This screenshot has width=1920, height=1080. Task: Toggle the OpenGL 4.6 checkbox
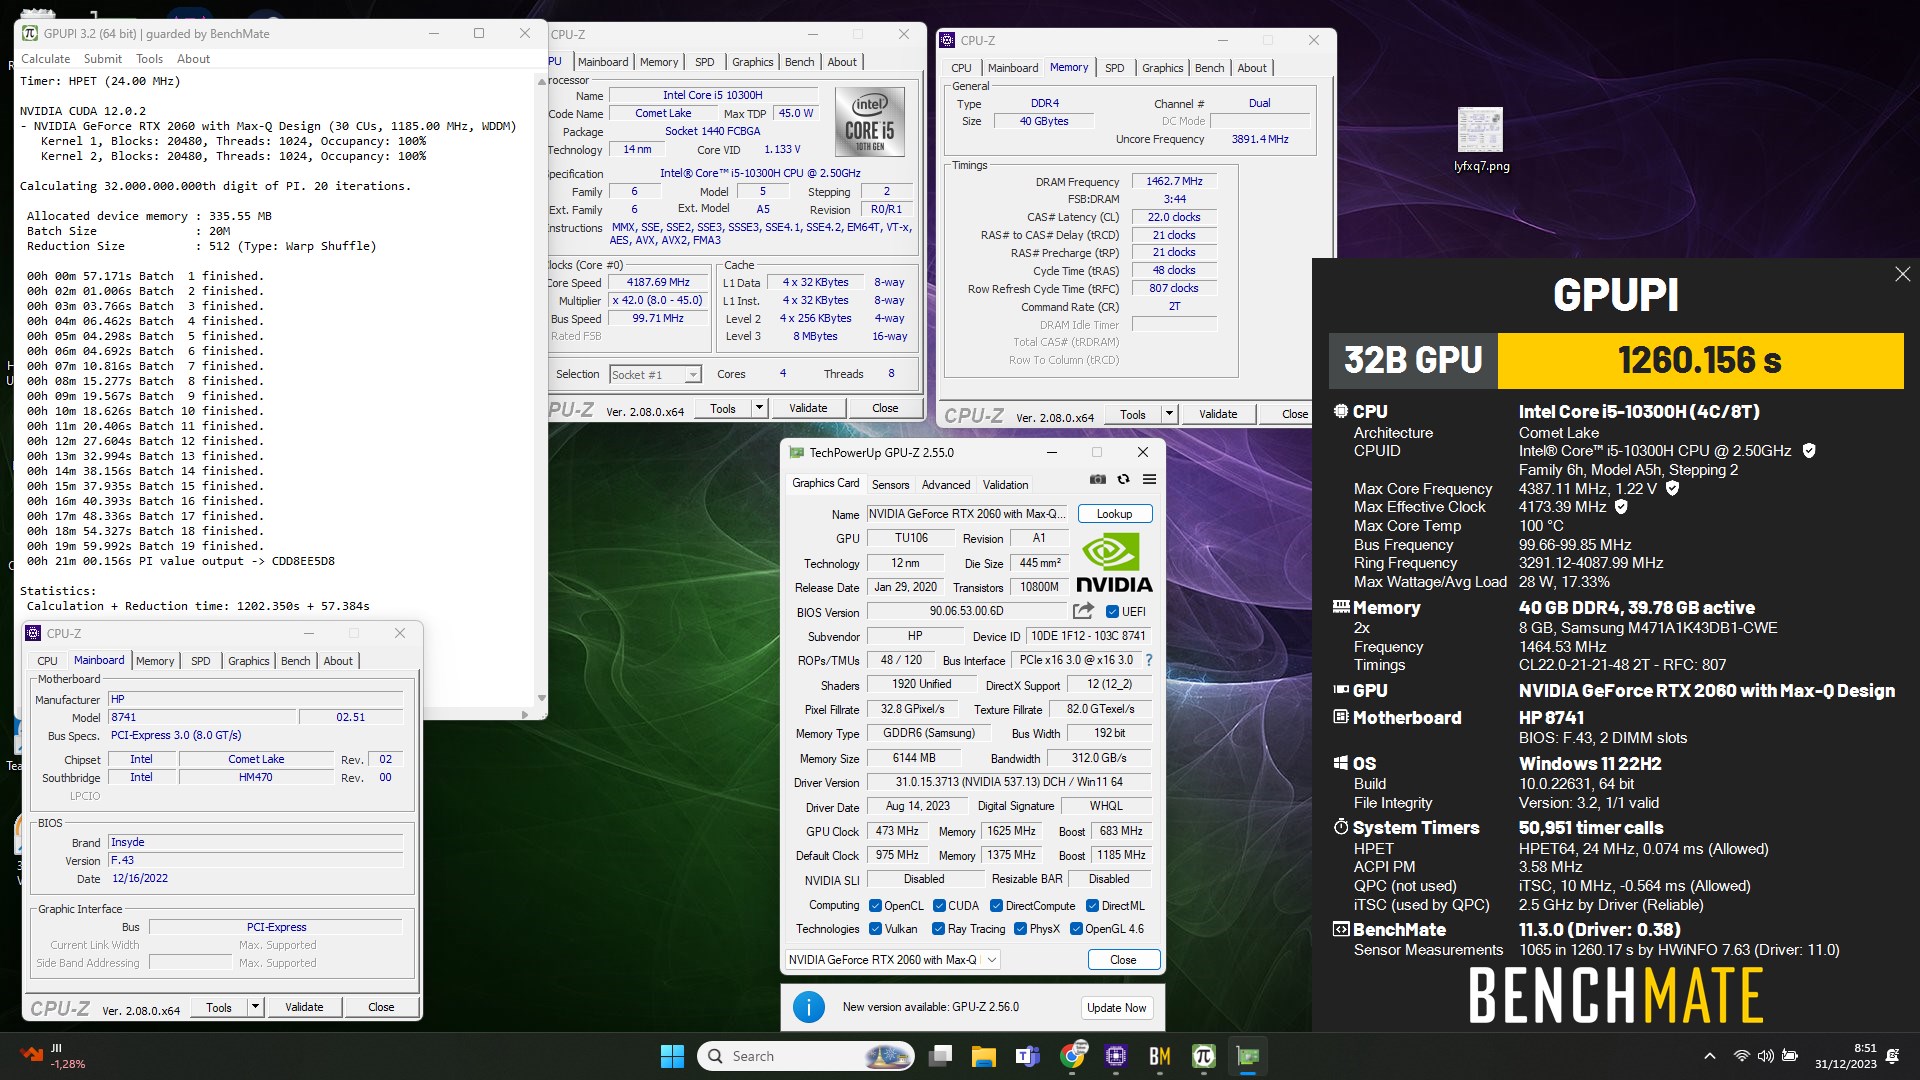(1076, 929)
